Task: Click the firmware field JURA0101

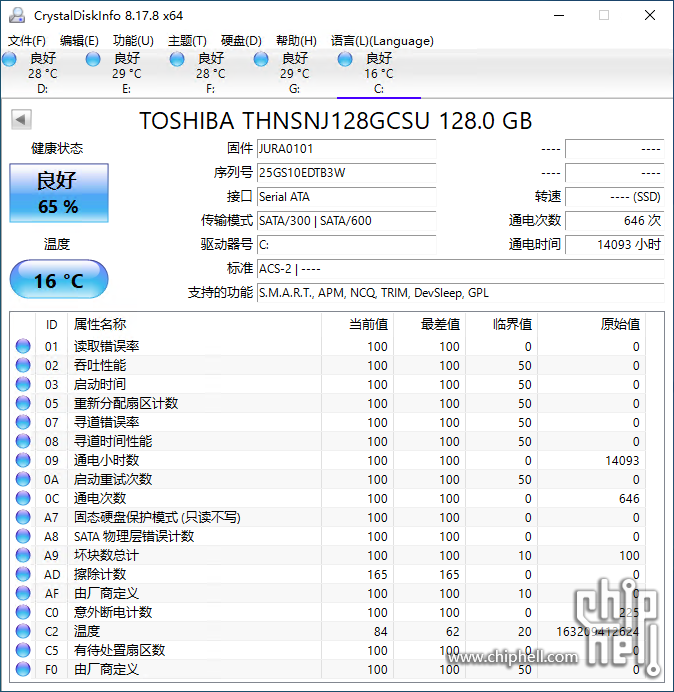Action: [x=346, y=149]
